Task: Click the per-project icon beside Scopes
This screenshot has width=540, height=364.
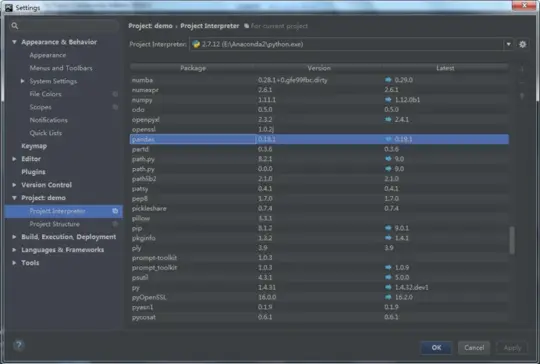Action: 115,107
